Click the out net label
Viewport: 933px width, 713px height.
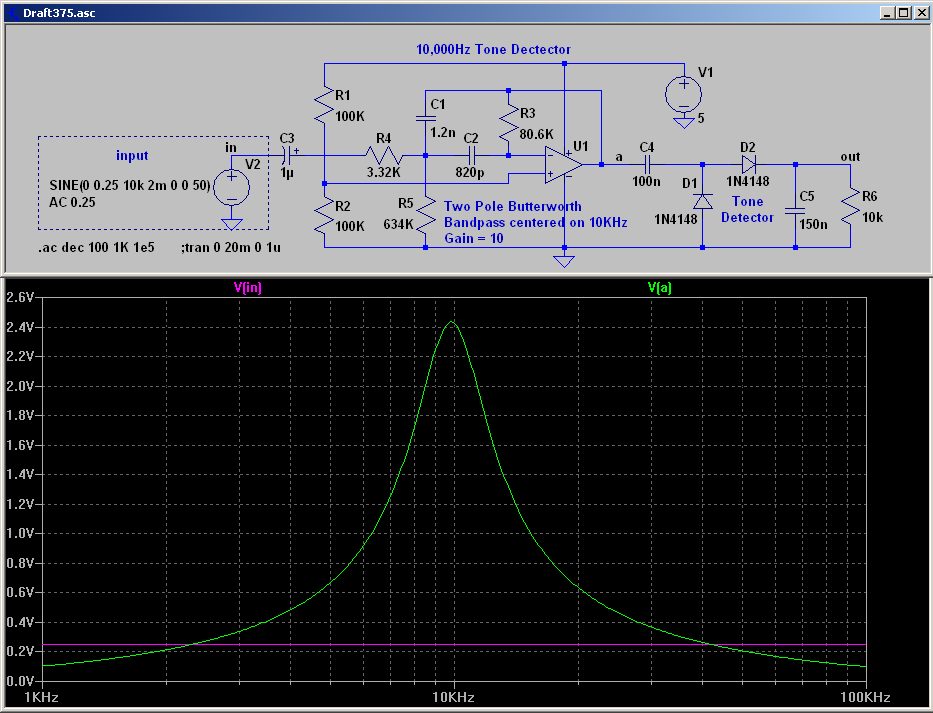coord(850,157)
